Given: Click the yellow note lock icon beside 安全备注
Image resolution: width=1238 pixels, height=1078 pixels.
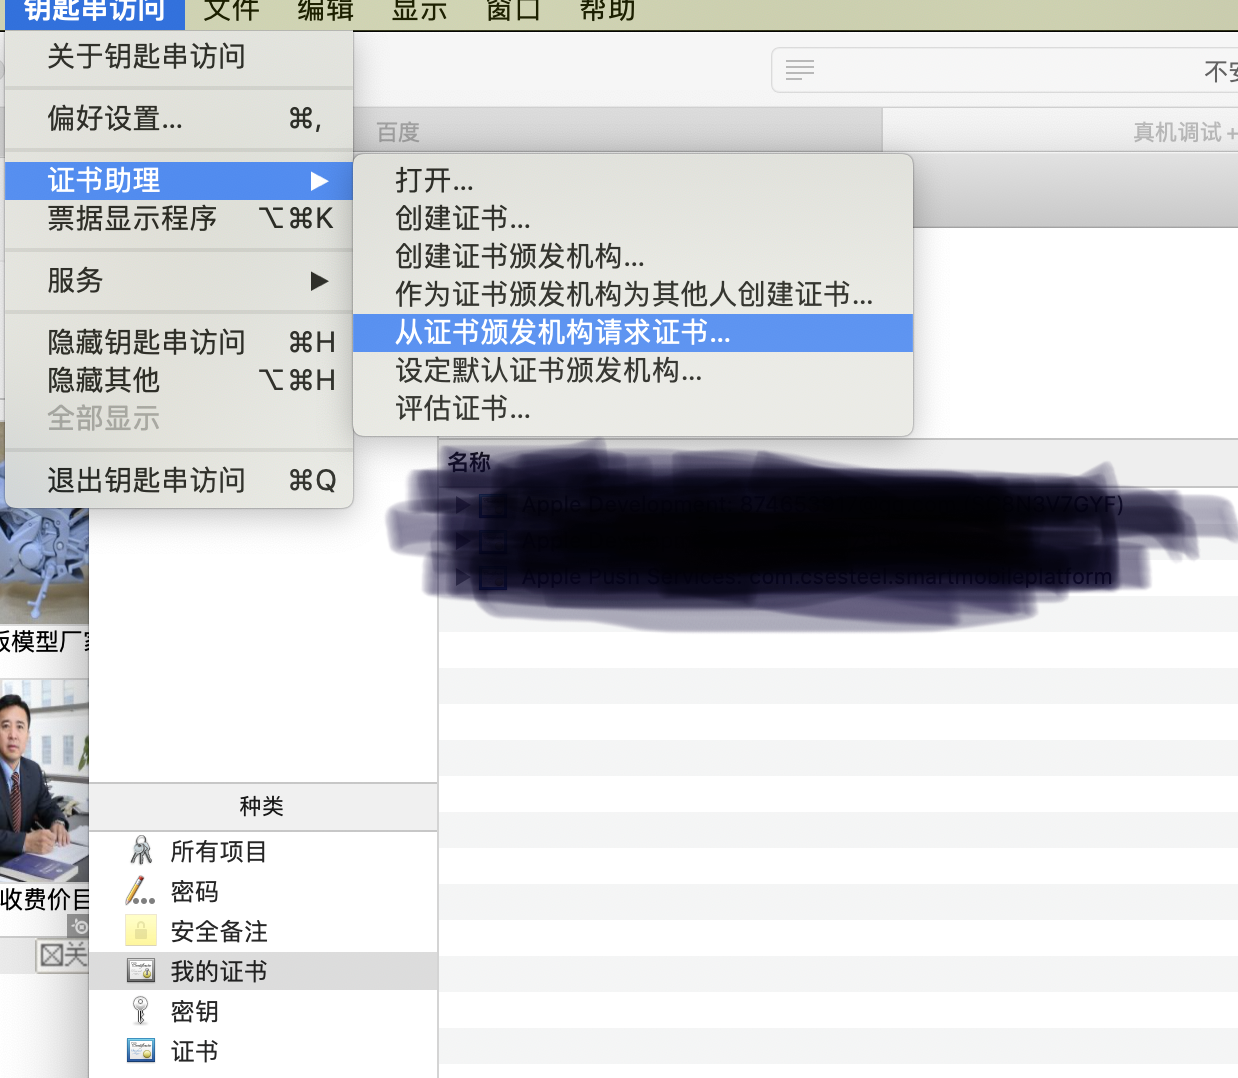Looking at the screenshot, I should tap(140, 931).
